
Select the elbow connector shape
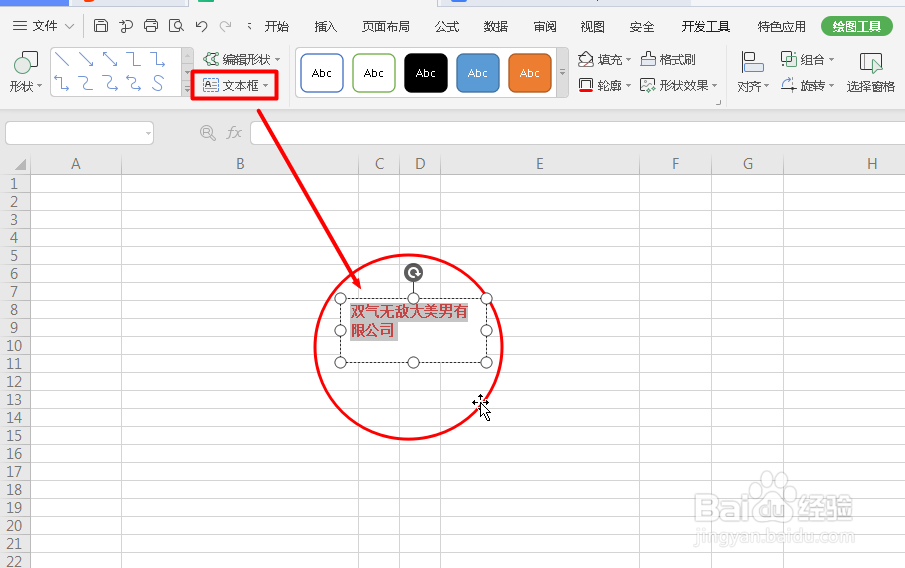tap(133, 59)
